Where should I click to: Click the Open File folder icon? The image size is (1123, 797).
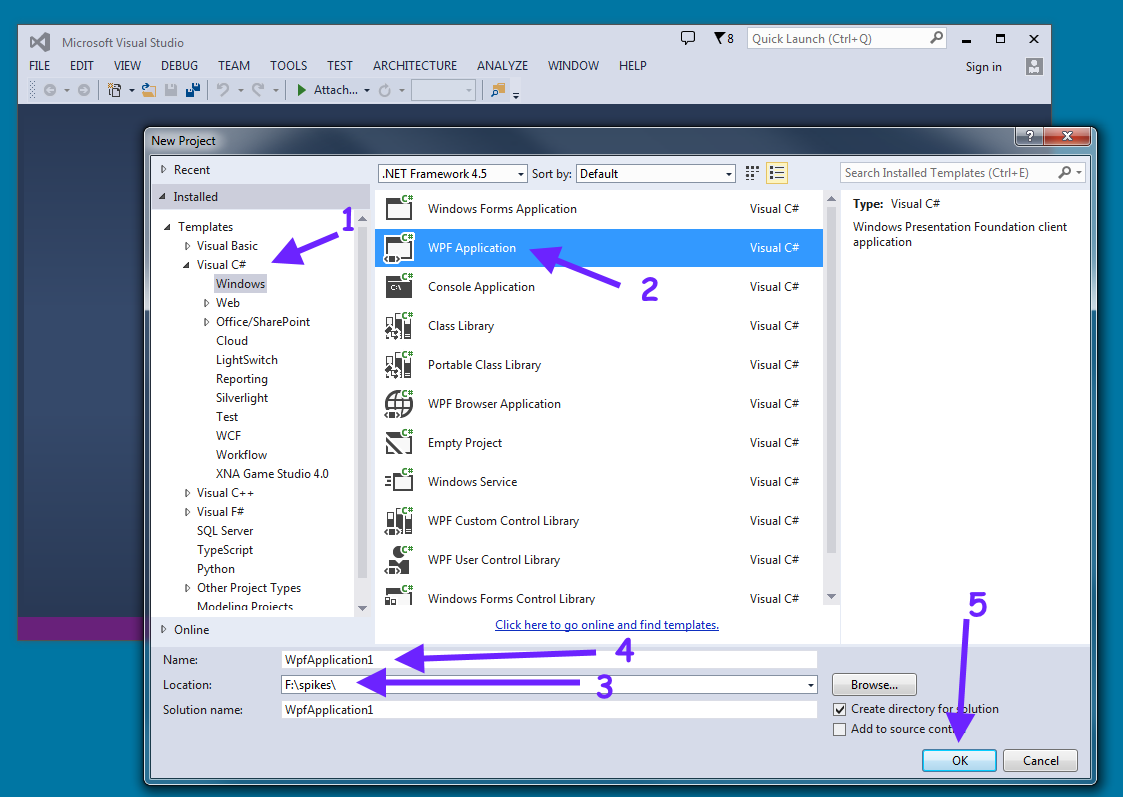[149, 90]
